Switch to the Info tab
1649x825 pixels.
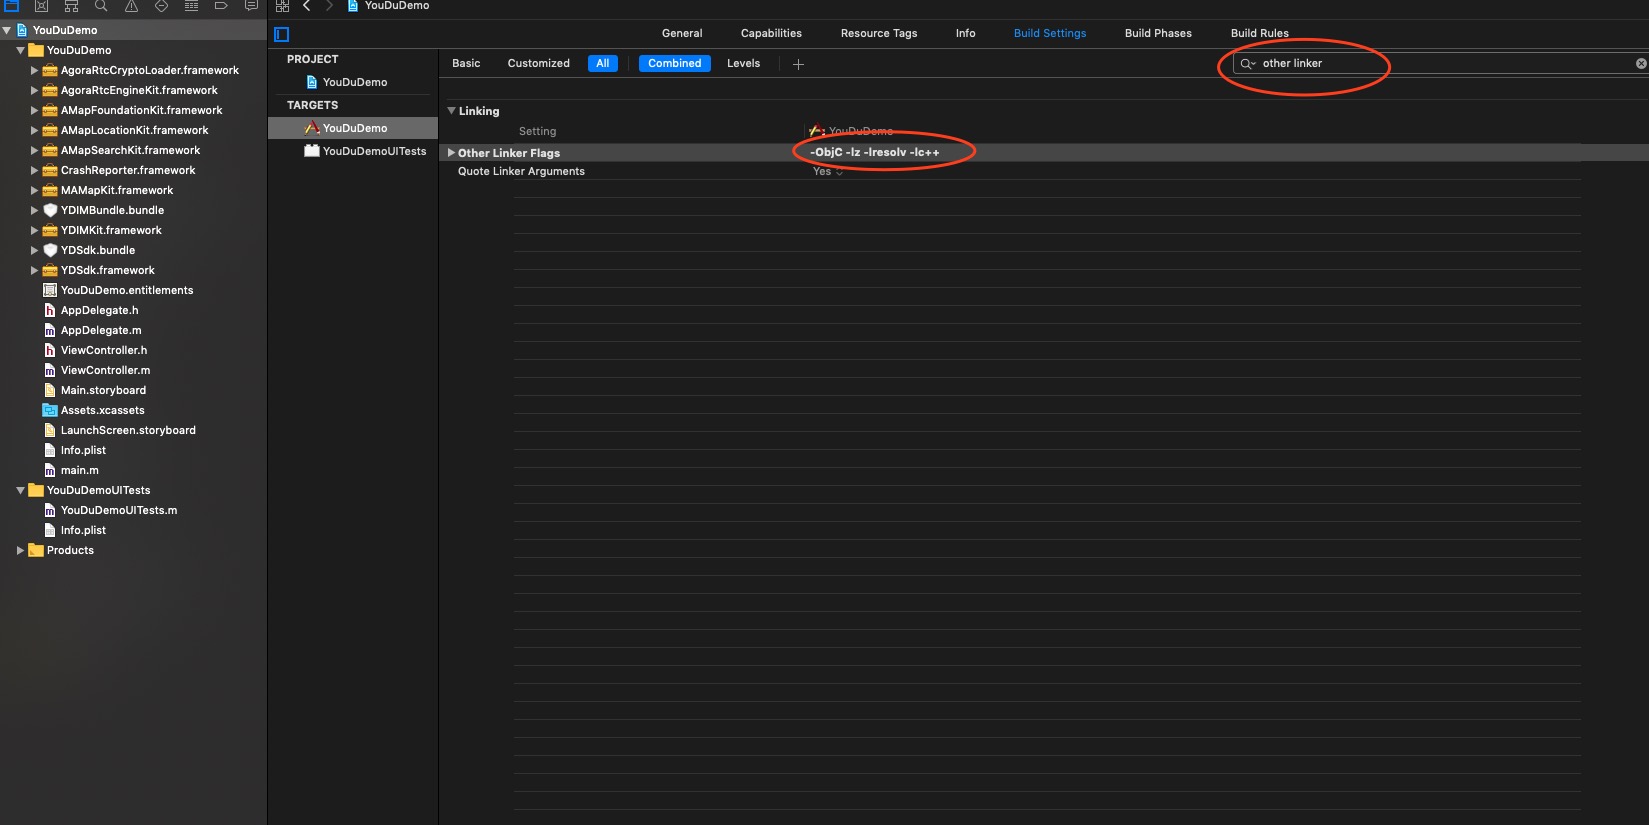coord(965,33)
